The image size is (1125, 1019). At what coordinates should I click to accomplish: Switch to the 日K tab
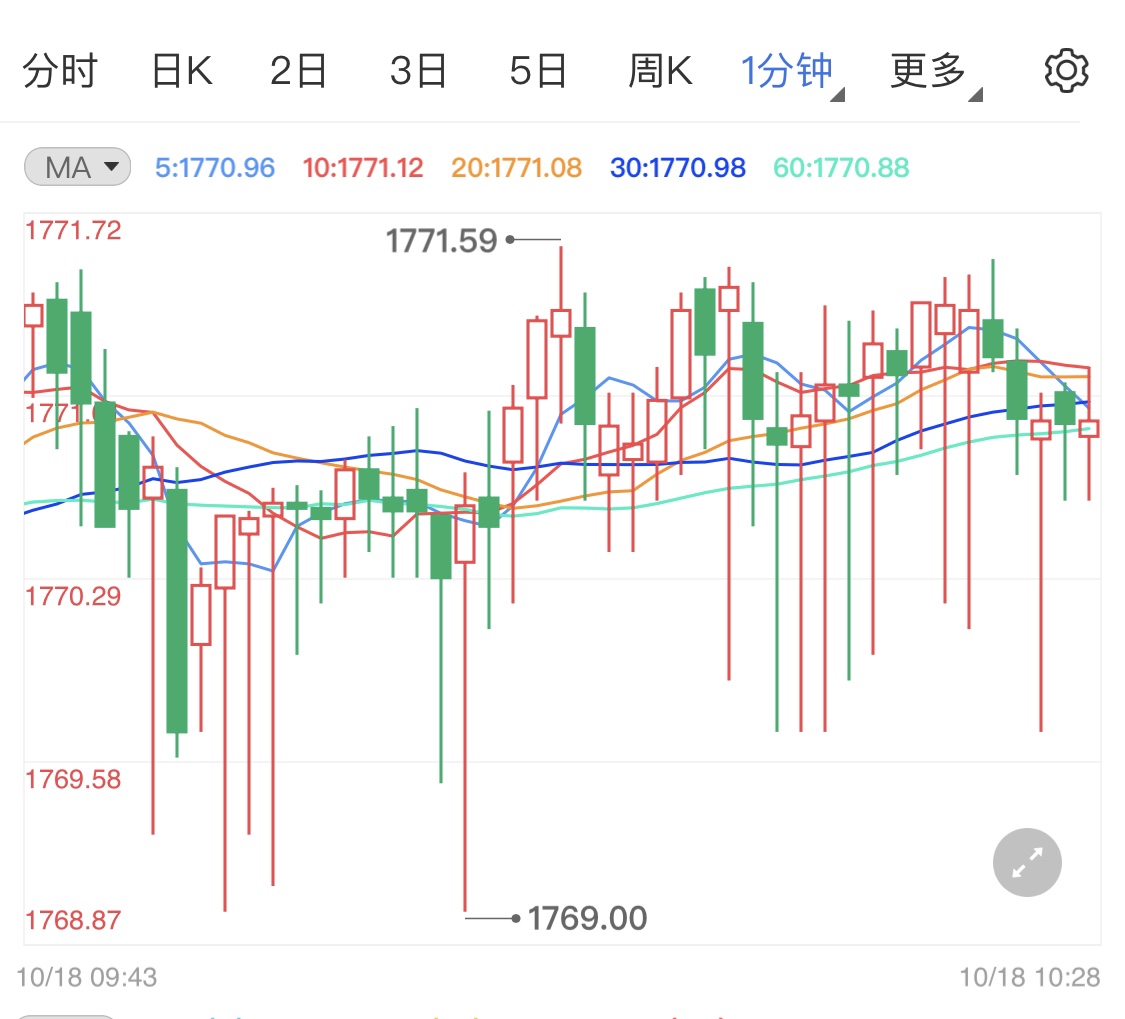click(x=182, y=71)
